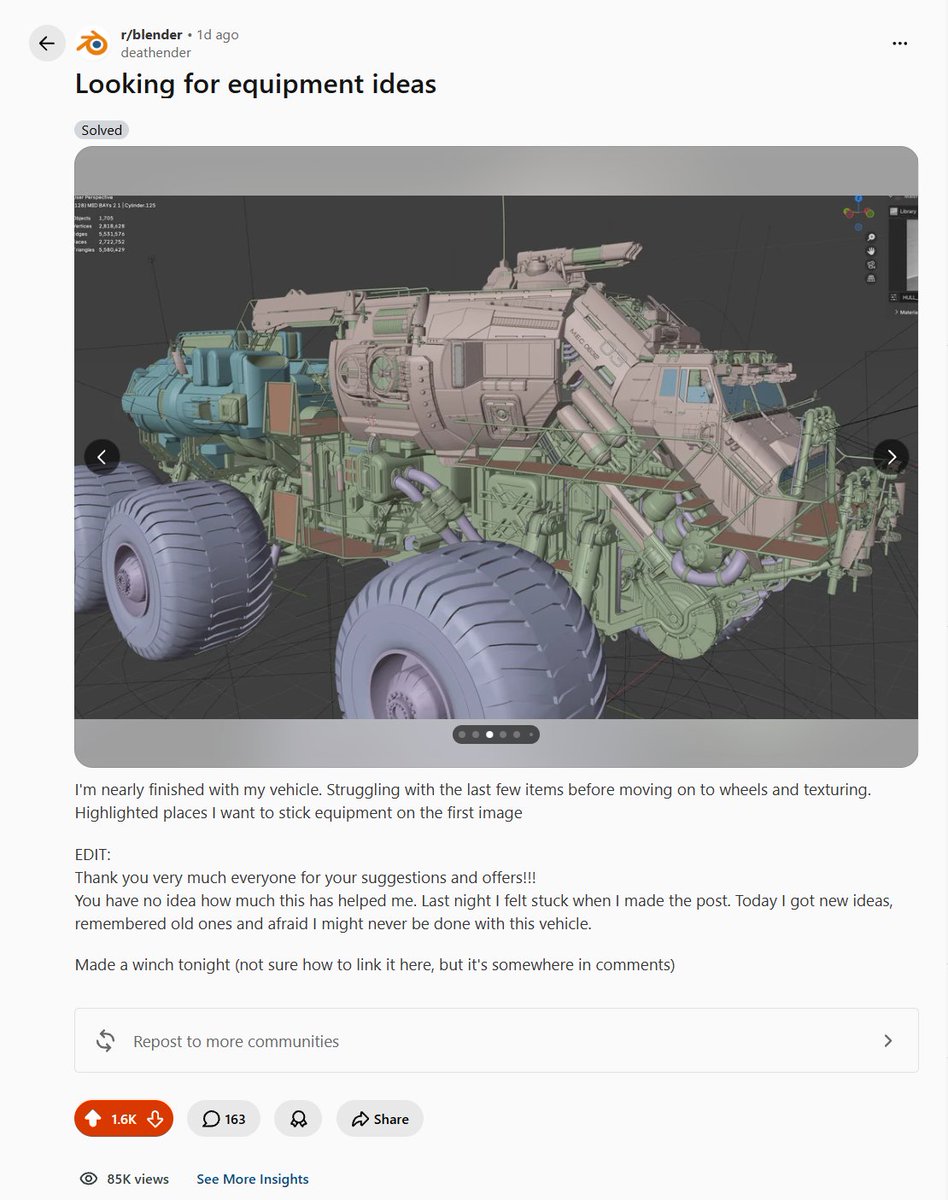
Task: Open the 163 comments
Action: tap(224, 1119)
